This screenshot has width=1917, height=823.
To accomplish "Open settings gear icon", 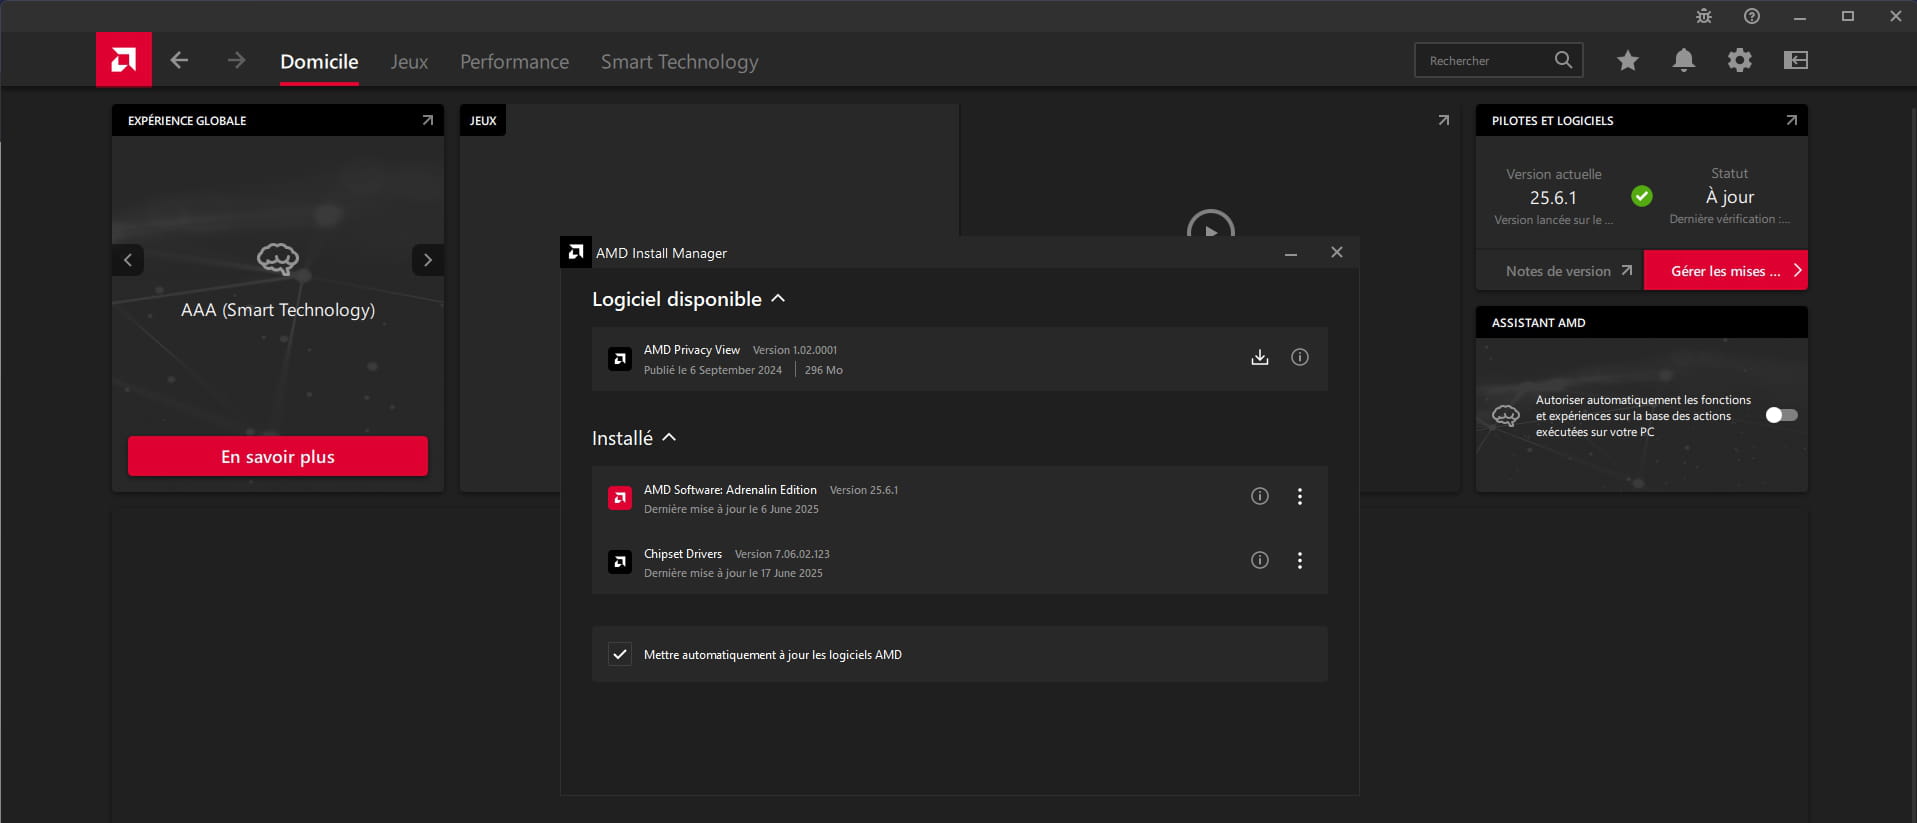I will click(x=1740, y=60).
